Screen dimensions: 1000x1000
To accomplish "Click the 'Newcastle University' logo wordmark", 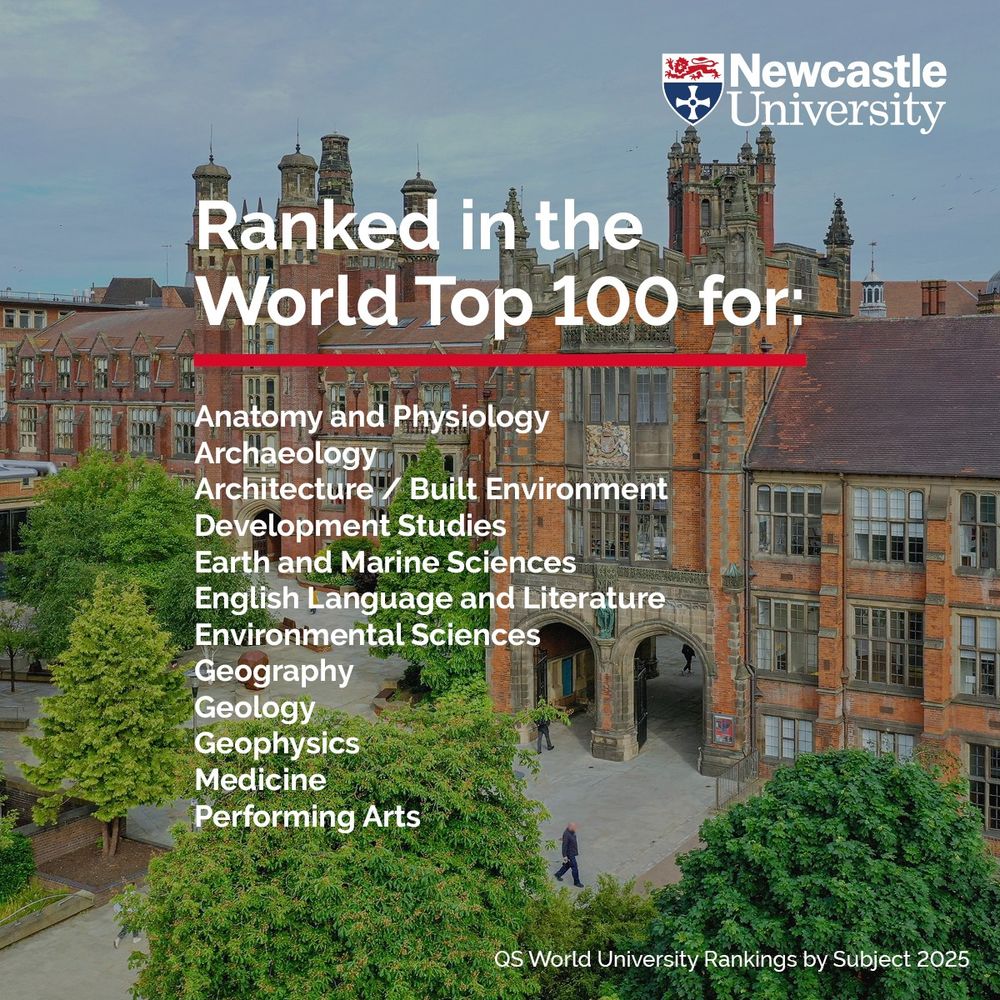I will click(837, 92).
